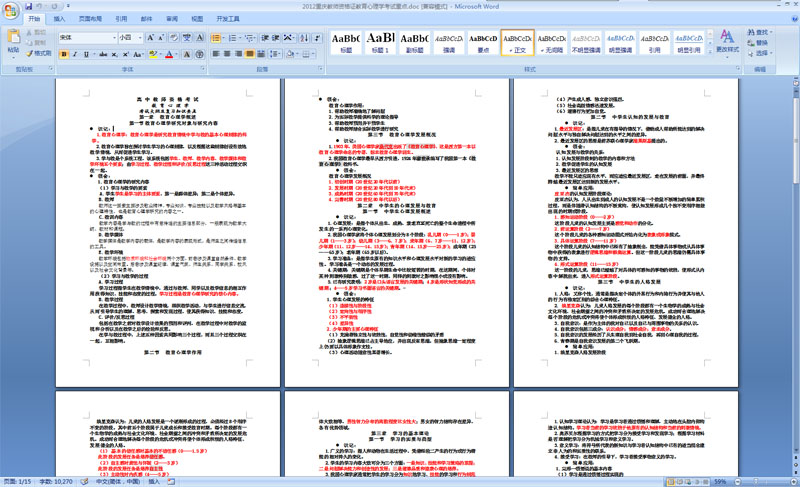The height and width of the screenshot is (487, 800).
Task: Apply the 副标题 style
Action: pos(414,42)
